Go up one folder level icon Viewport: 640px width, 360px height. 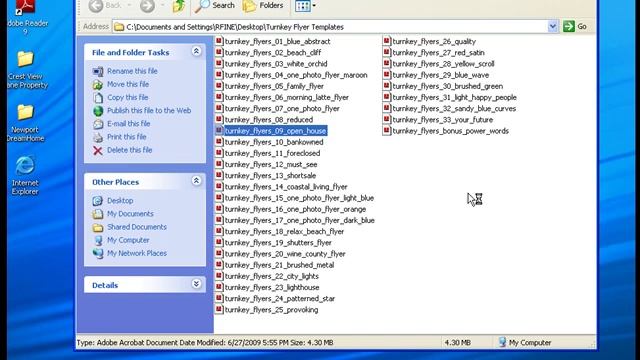(x=179, y=6)
